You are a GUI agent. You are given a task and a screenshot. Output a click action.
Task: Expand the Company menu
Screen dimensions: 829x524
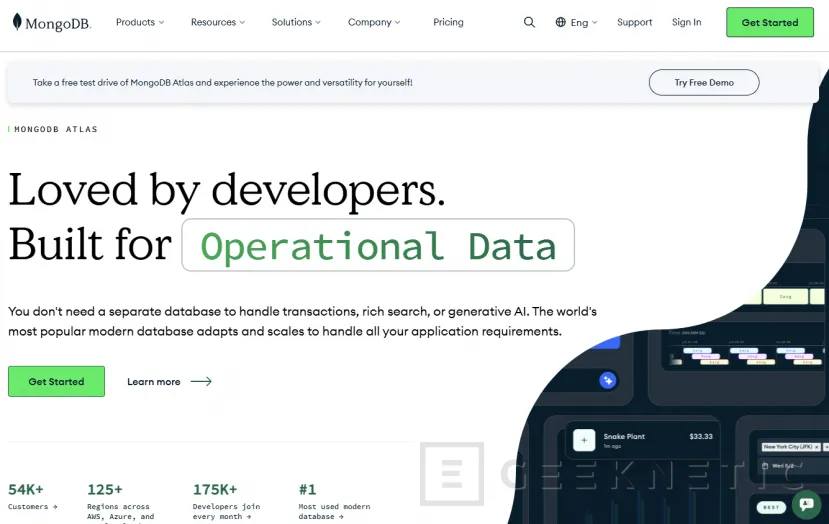click(374, 22)
